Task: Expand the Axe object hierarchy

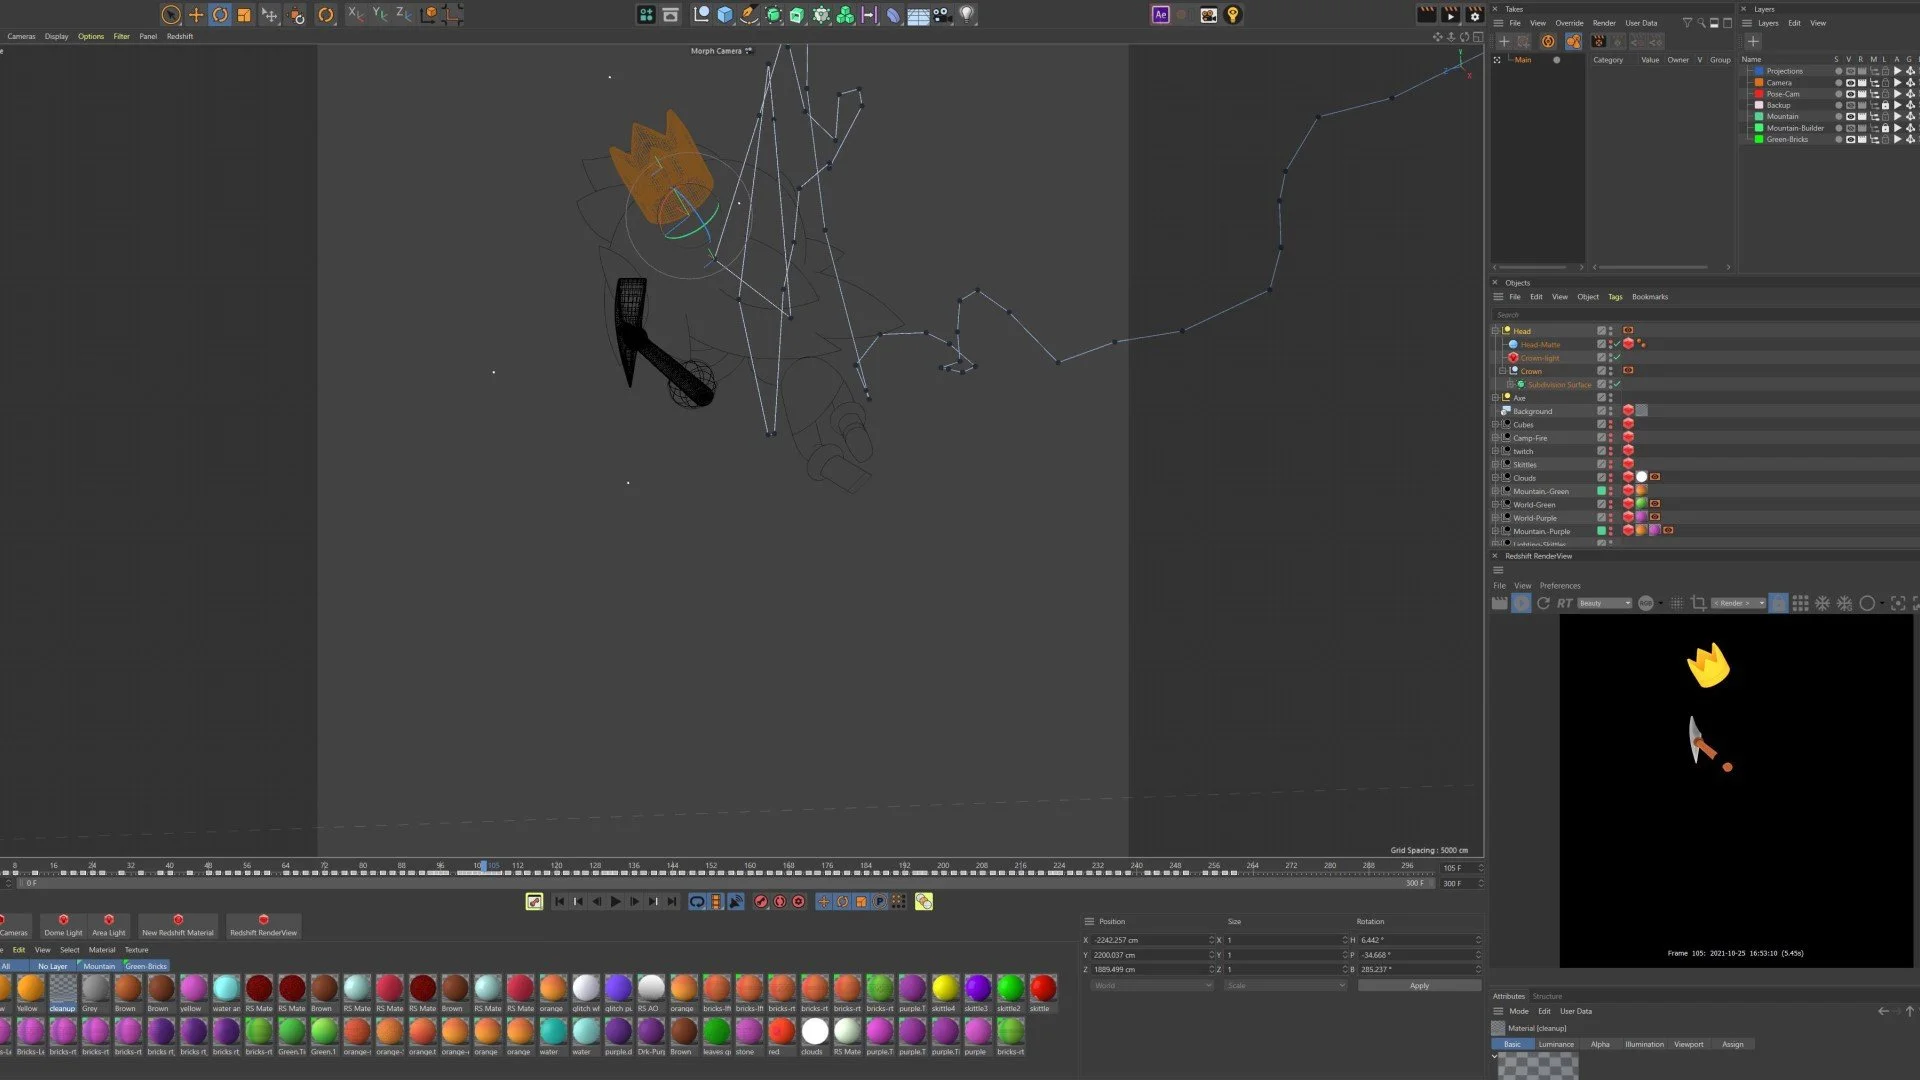Action: 1496,398
